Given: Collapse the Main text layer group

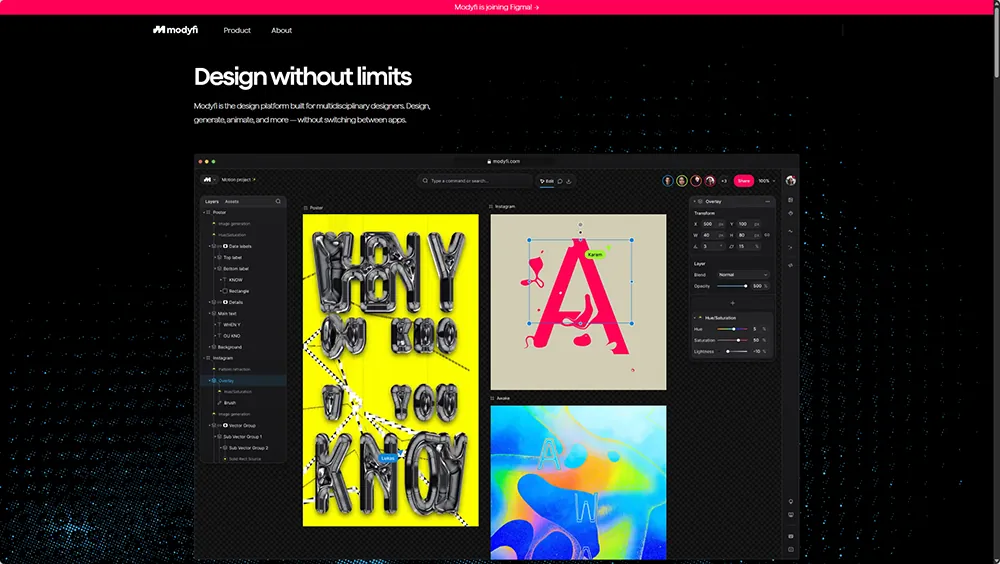Looking at the screenshot, I should (209, 313).
